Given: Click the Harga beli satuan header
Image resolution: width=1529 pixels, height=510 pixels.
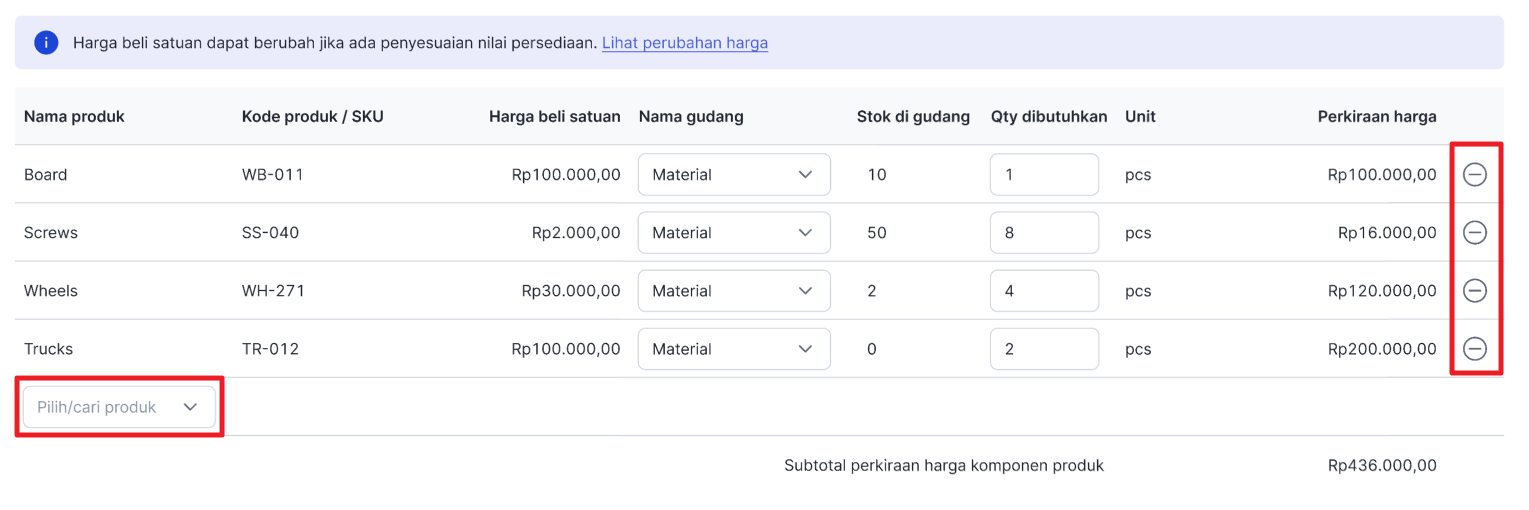Looking at the screenshot, I should pos(554,116).
